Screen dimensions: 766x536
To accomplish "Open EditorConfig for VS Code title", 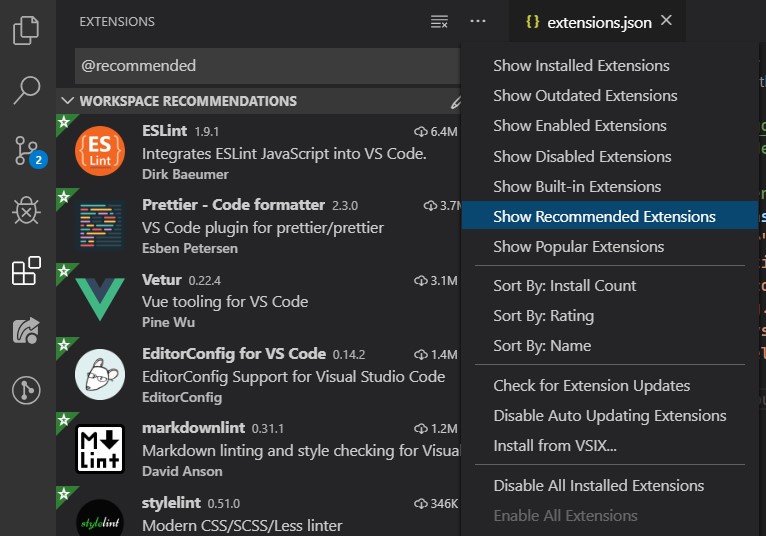I will pos(234,354).
